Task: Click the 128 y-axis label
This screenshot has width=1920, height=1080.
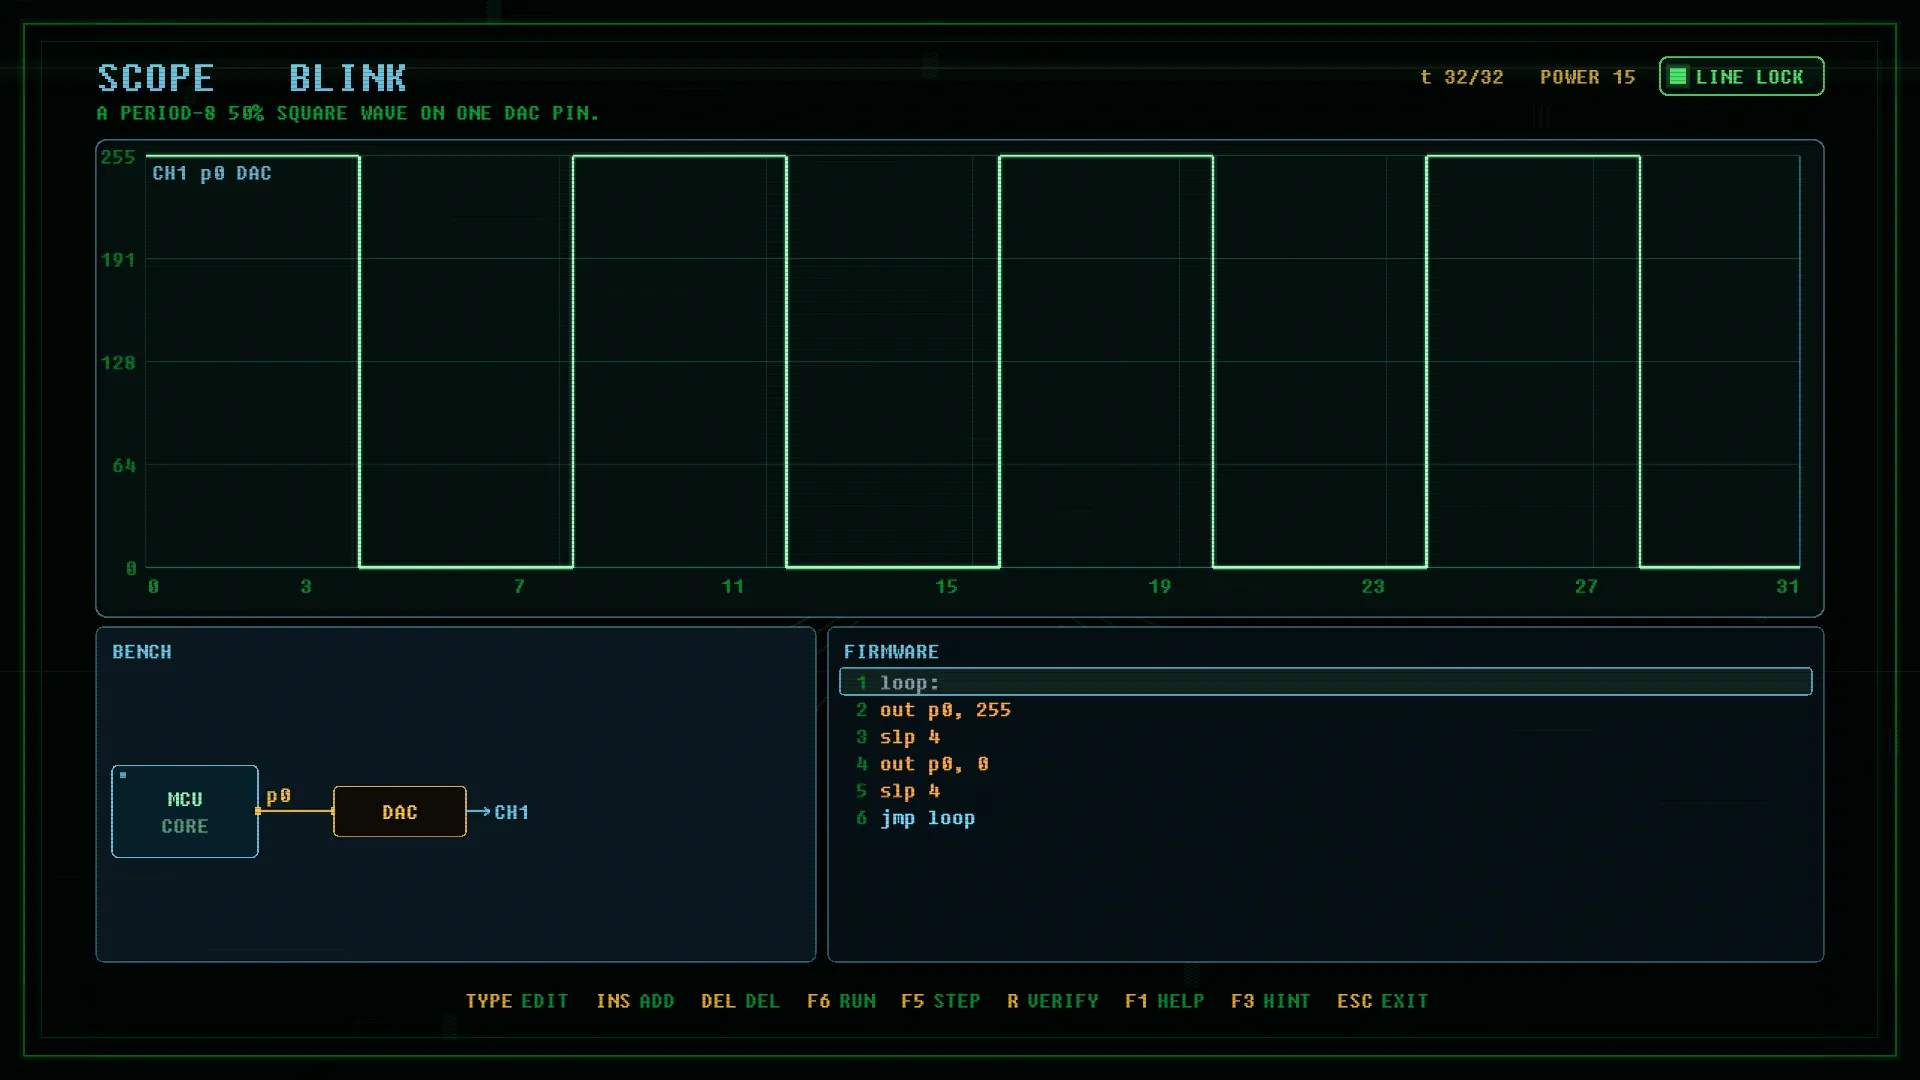Action: [x=118, y=363]
